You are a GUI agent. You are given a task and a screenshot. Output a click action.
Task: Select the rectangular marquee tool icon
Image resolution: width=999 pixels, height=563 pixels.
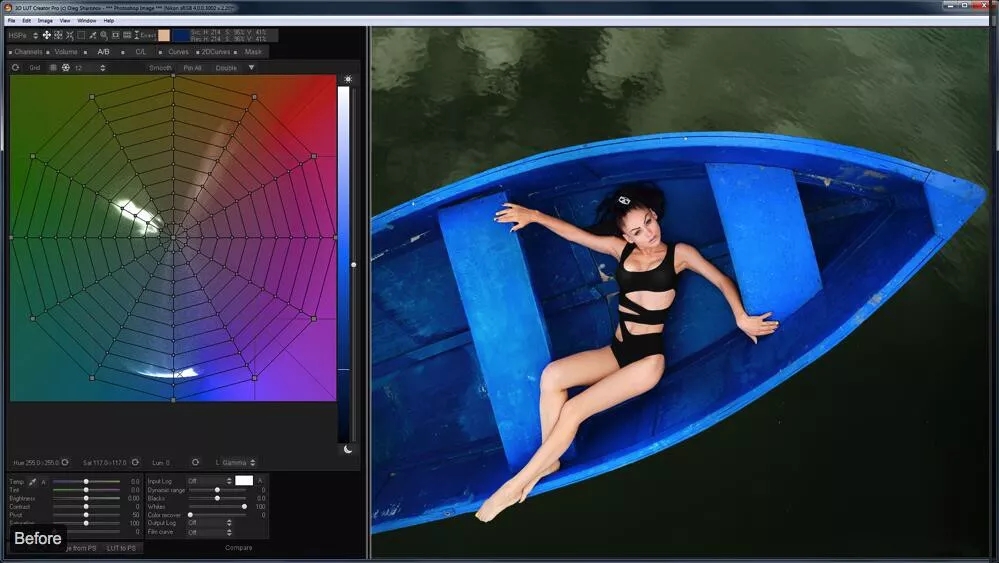[x=81, y=35]
